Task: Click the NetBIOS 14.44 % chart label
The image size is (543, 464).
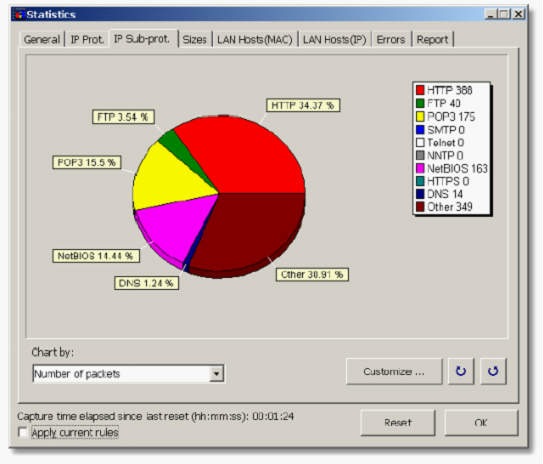Action: [x=96, y=256]
